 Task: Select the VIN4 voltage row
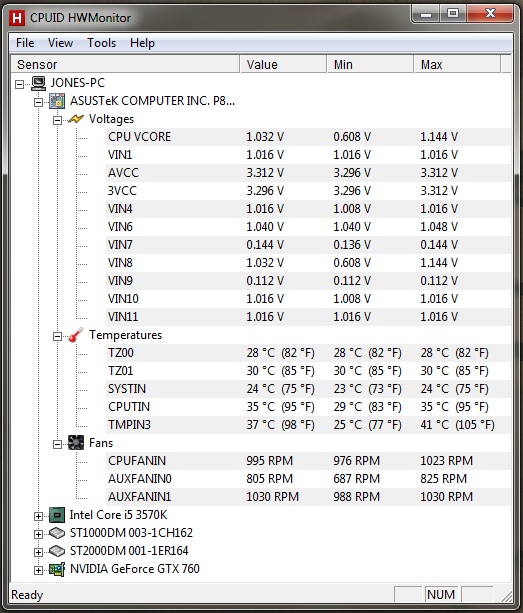click(x=308, y=209)
